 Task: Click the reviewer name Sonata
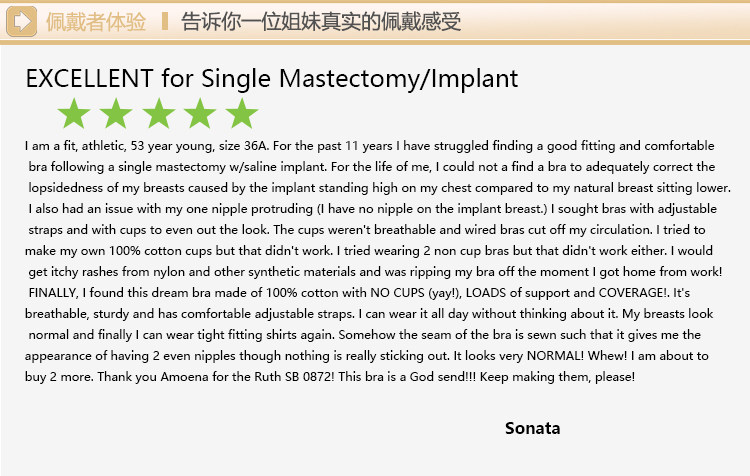[x=532, y=429]
